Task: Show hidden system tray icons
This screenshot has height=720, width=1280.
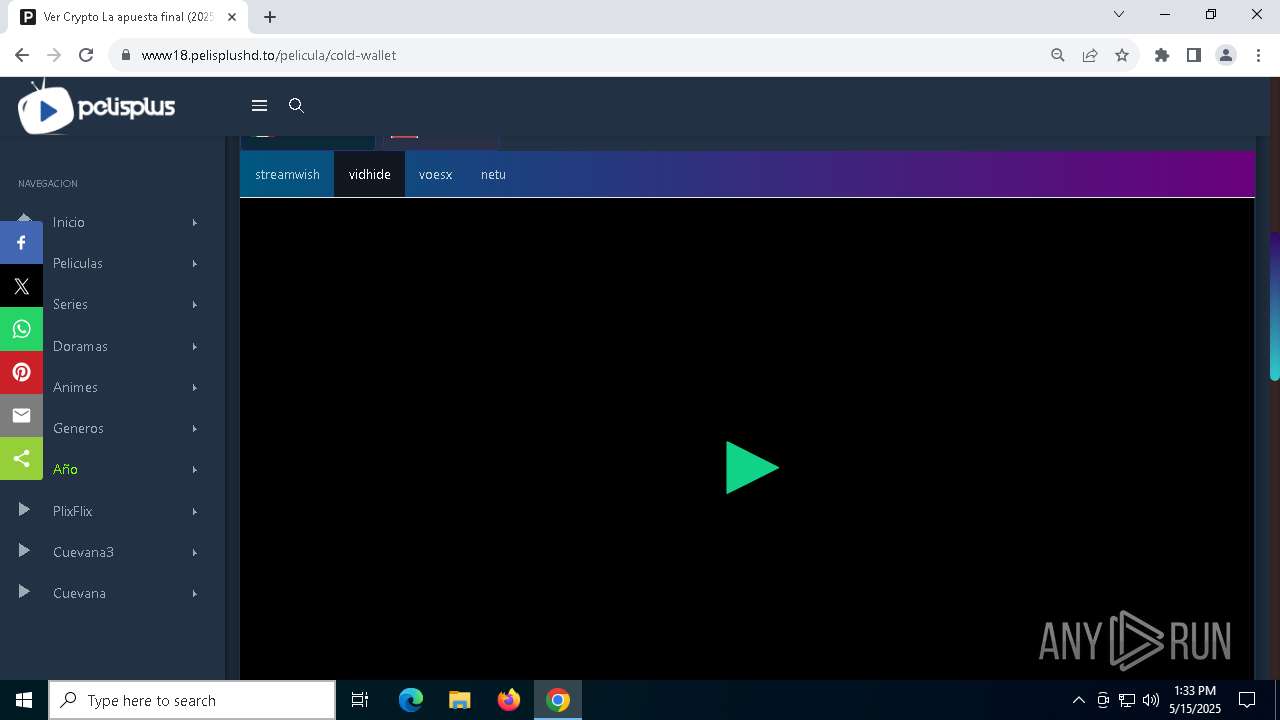Action: pyautogui.click(x=1078, y=700)
